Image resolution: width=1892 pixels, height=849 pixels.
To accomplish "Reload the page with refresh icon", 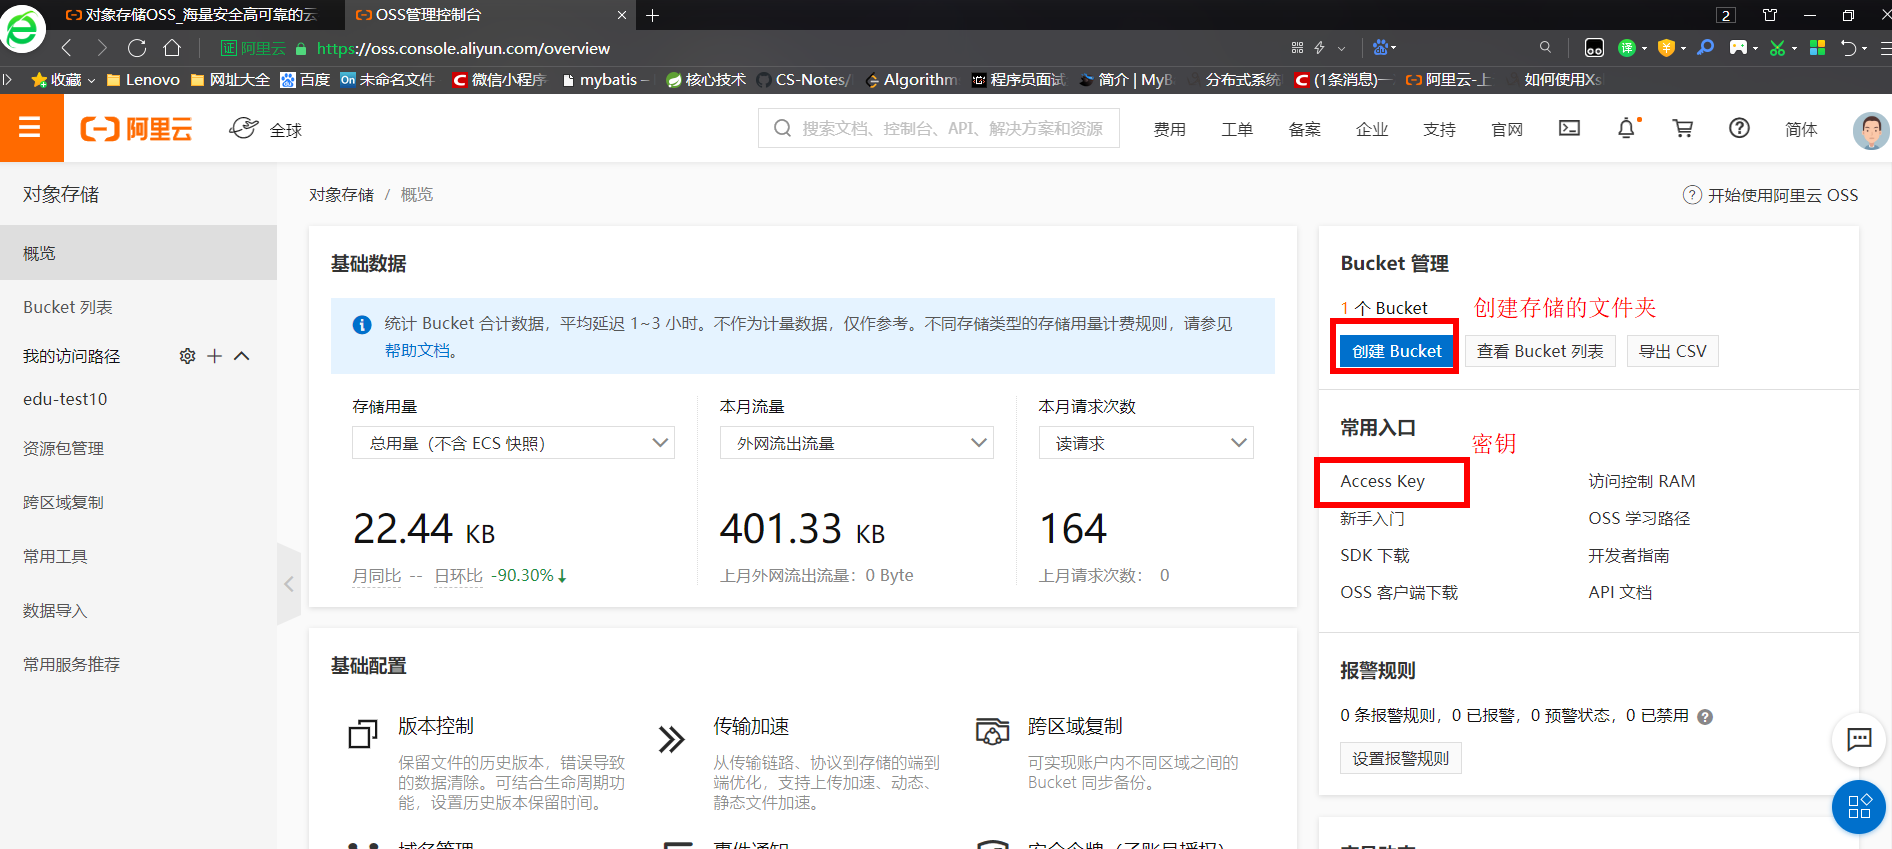I will coord(137,48).
